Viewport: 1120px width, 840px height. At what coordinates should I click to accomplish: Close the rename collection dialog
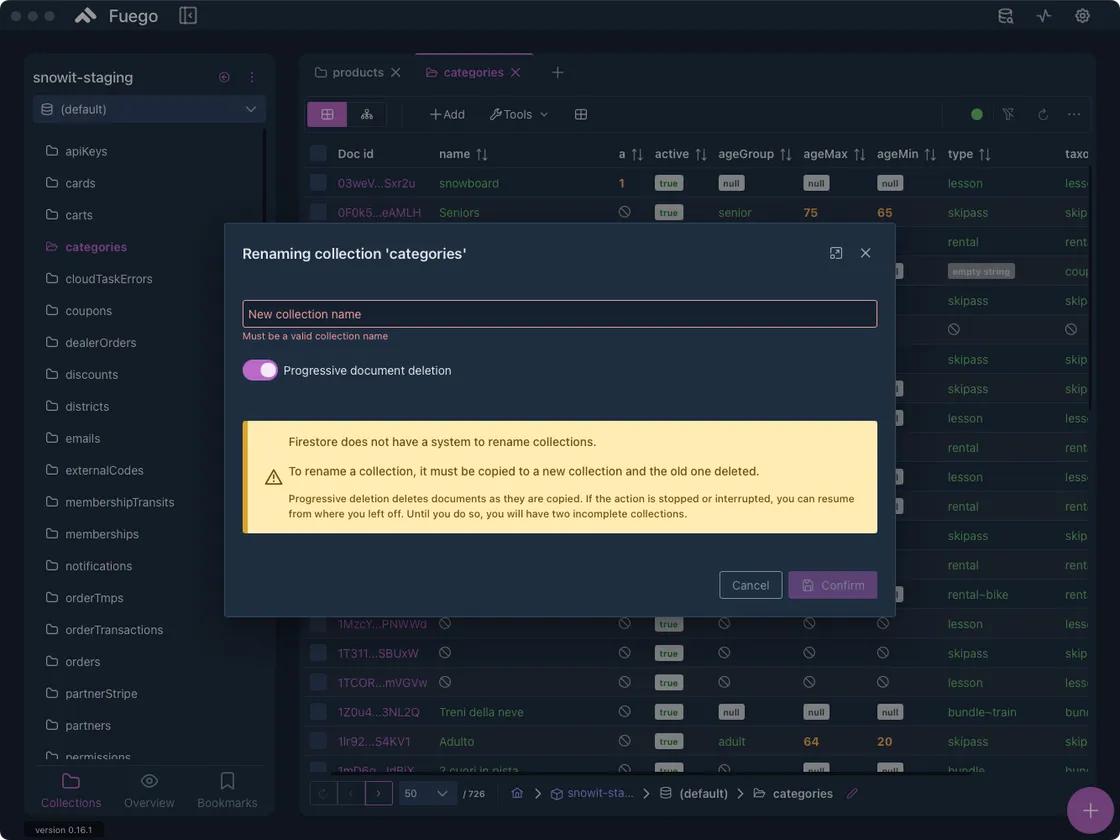[x=865, y=253]
